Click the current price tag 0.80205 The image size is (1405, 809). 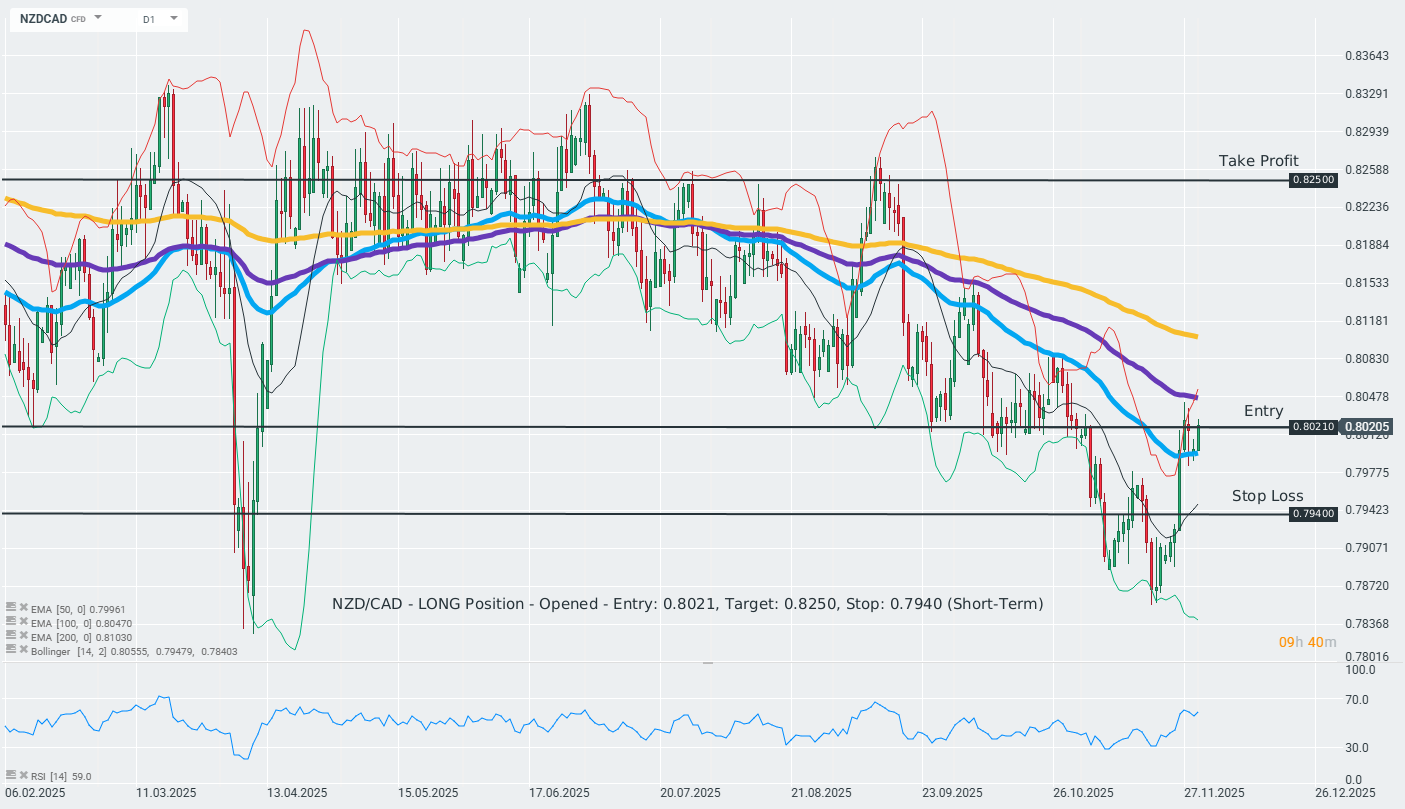(1368, 427)
